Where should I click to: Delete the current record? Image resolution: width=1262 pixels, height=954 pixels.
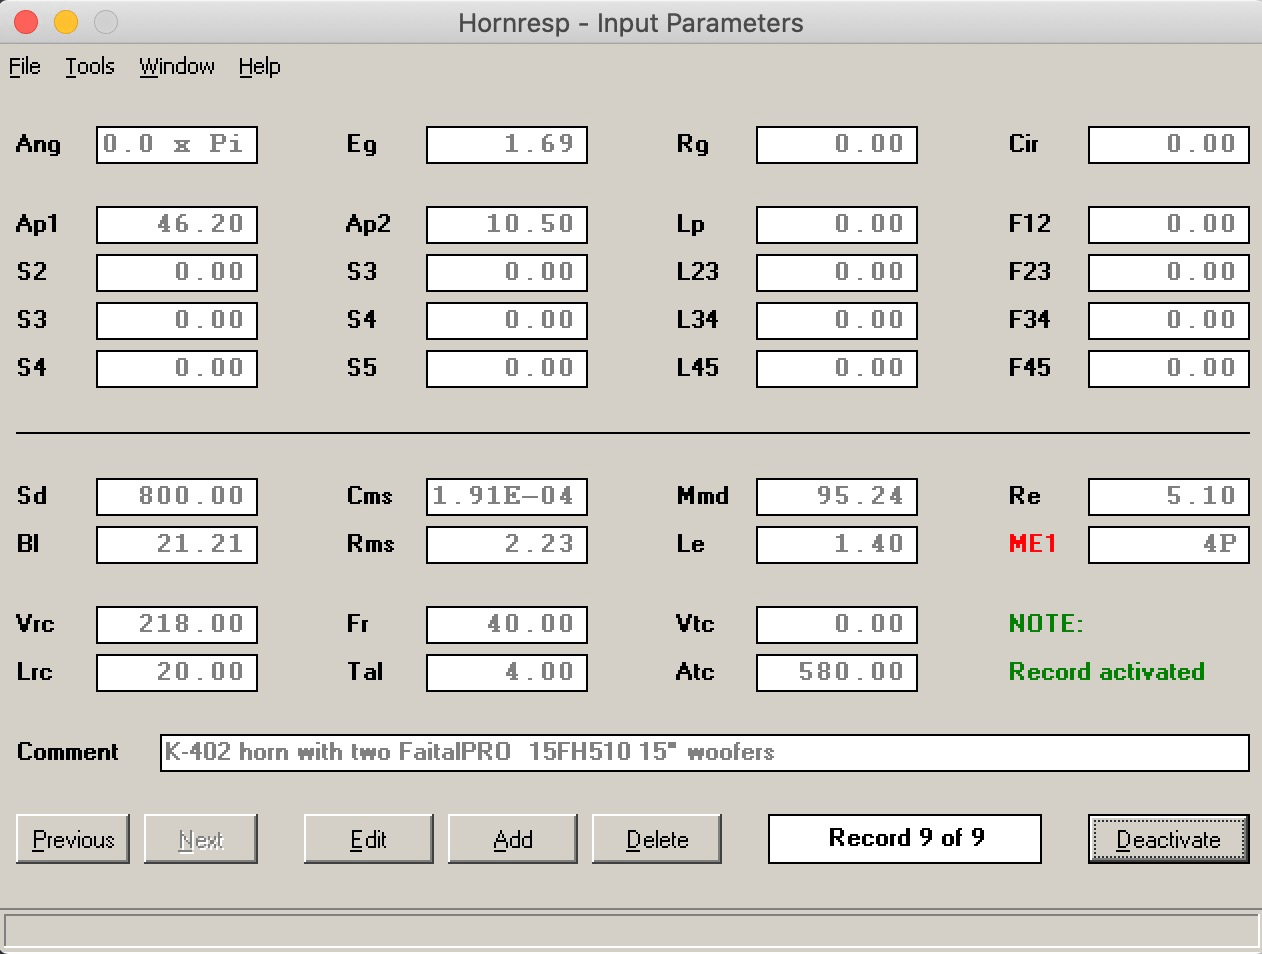tap(657, 839)
